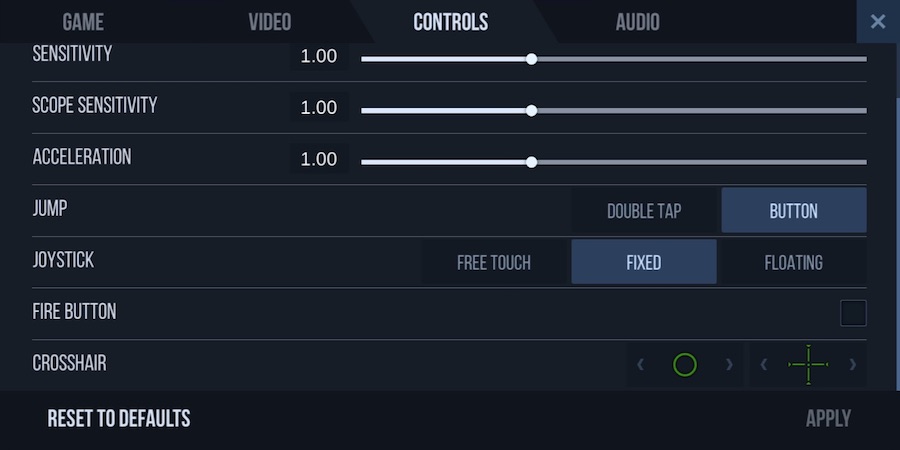Click the Sensitivity slider handle

pos(532,59)
